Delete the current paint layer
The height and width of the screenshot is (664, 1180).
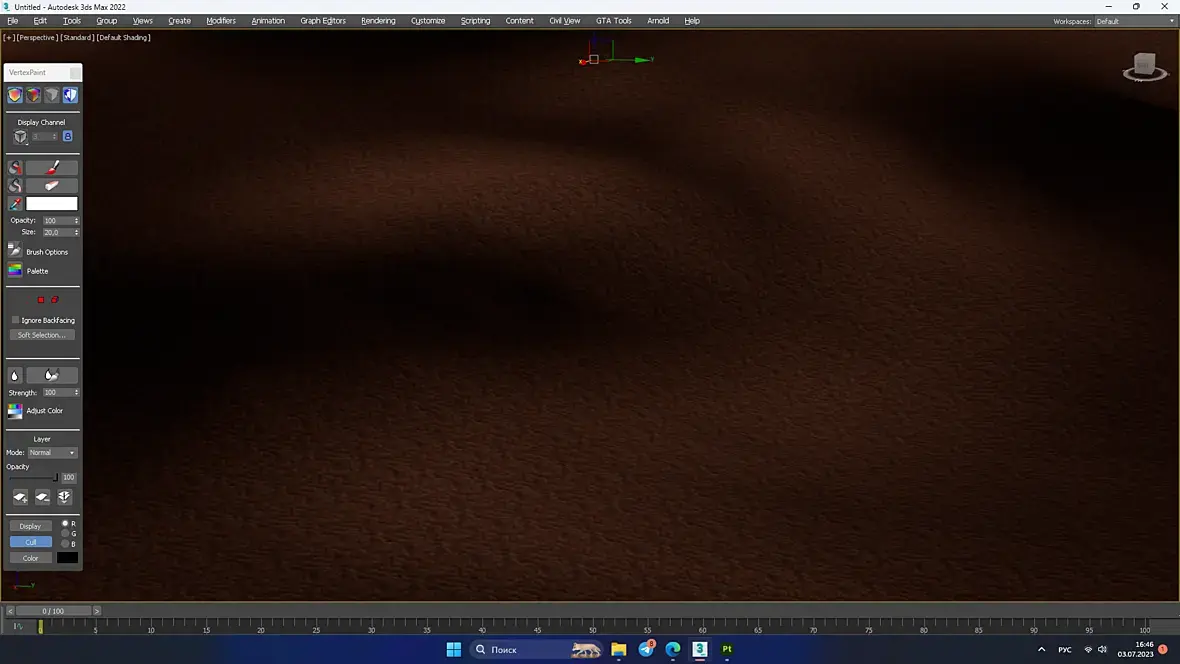point(42,497)
